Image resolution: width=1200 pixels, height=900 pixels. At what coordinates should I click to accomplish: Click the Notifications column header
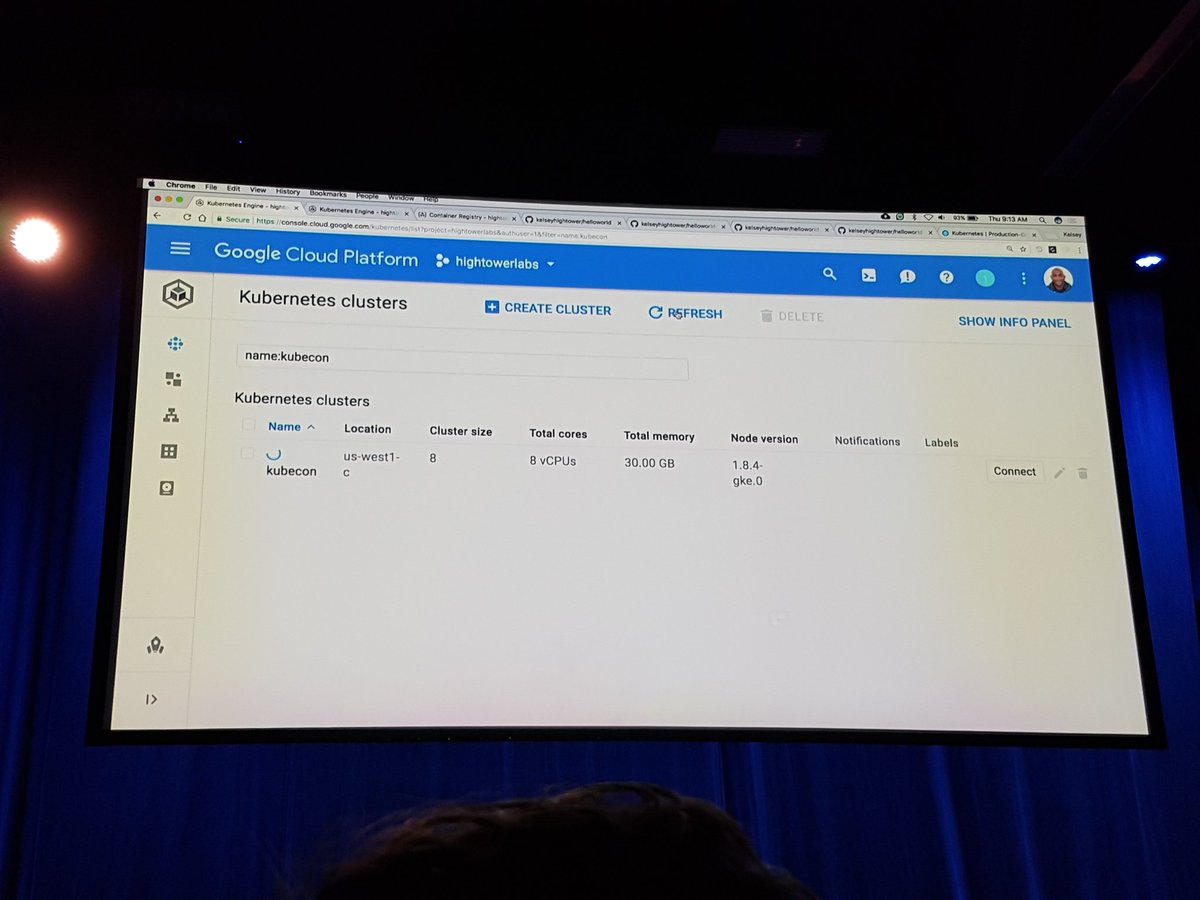click(x=867, y=441)
